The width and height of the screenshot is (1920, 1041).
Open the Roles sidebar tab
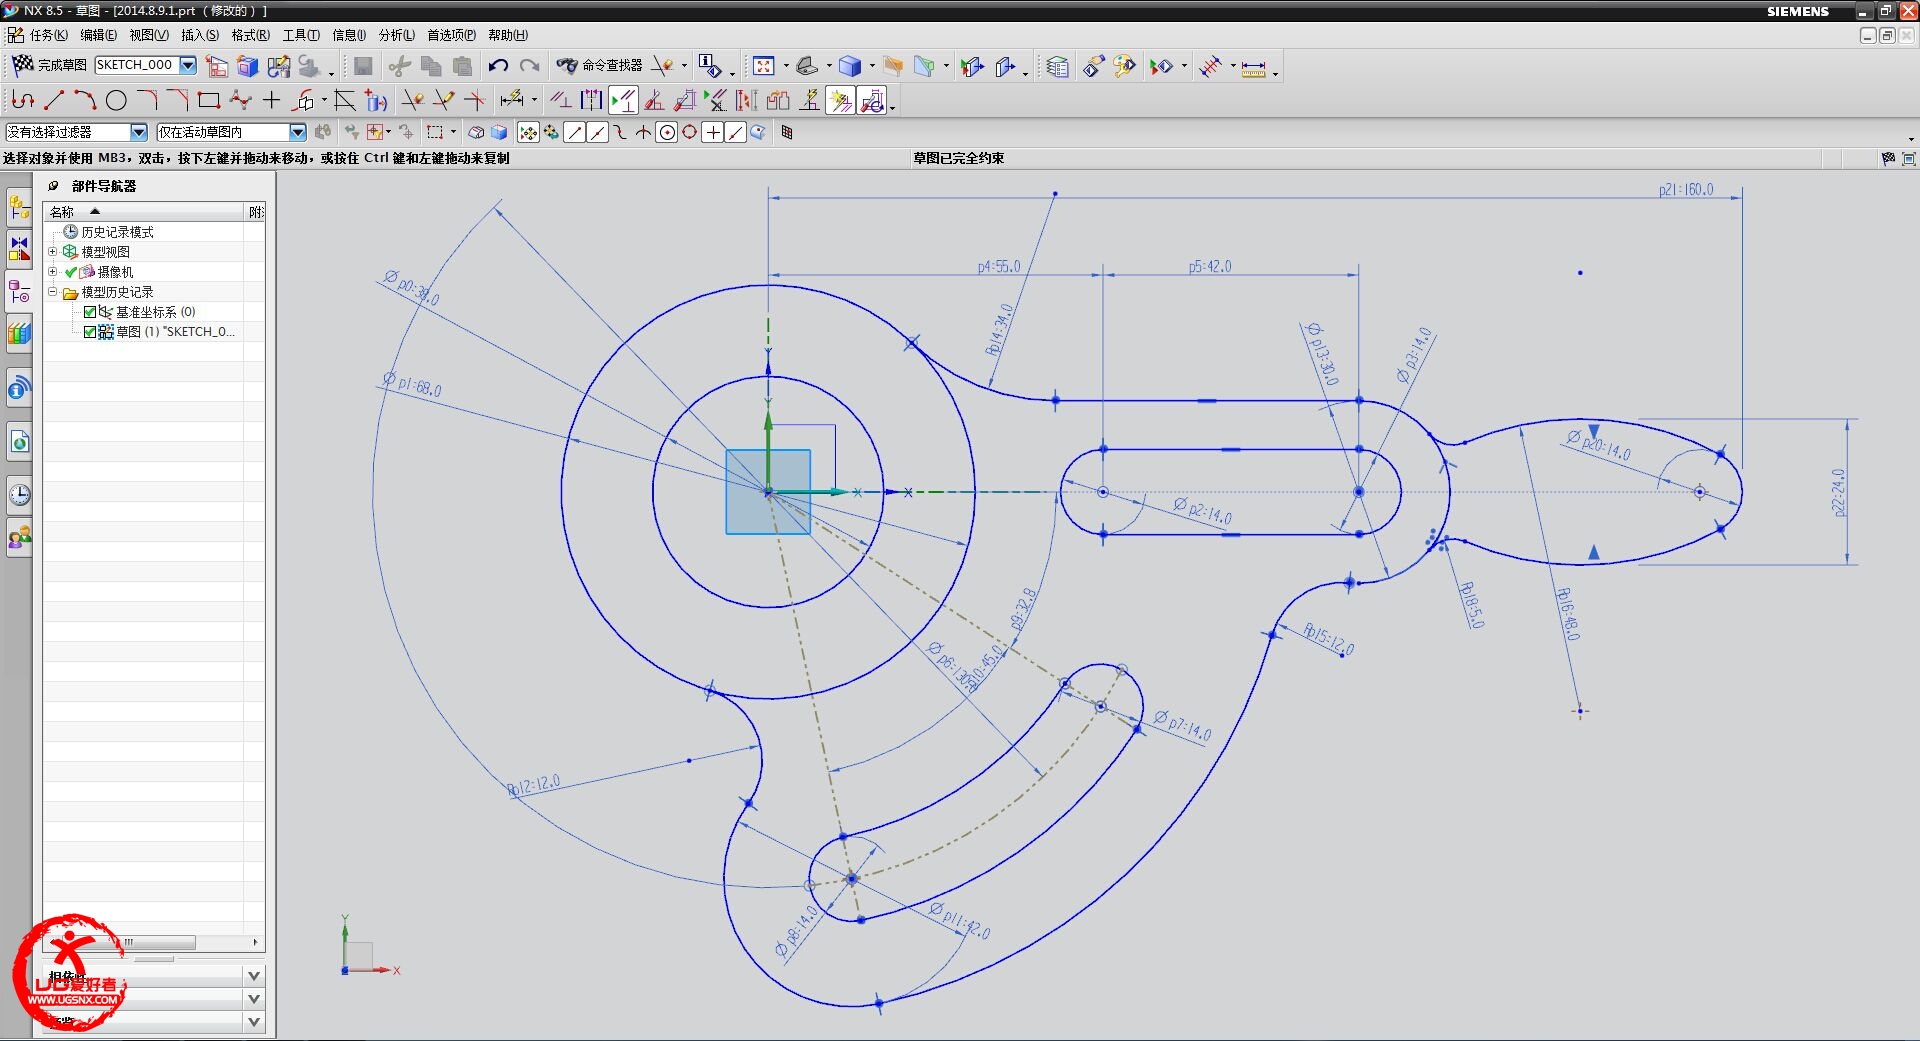pos(19,538)
